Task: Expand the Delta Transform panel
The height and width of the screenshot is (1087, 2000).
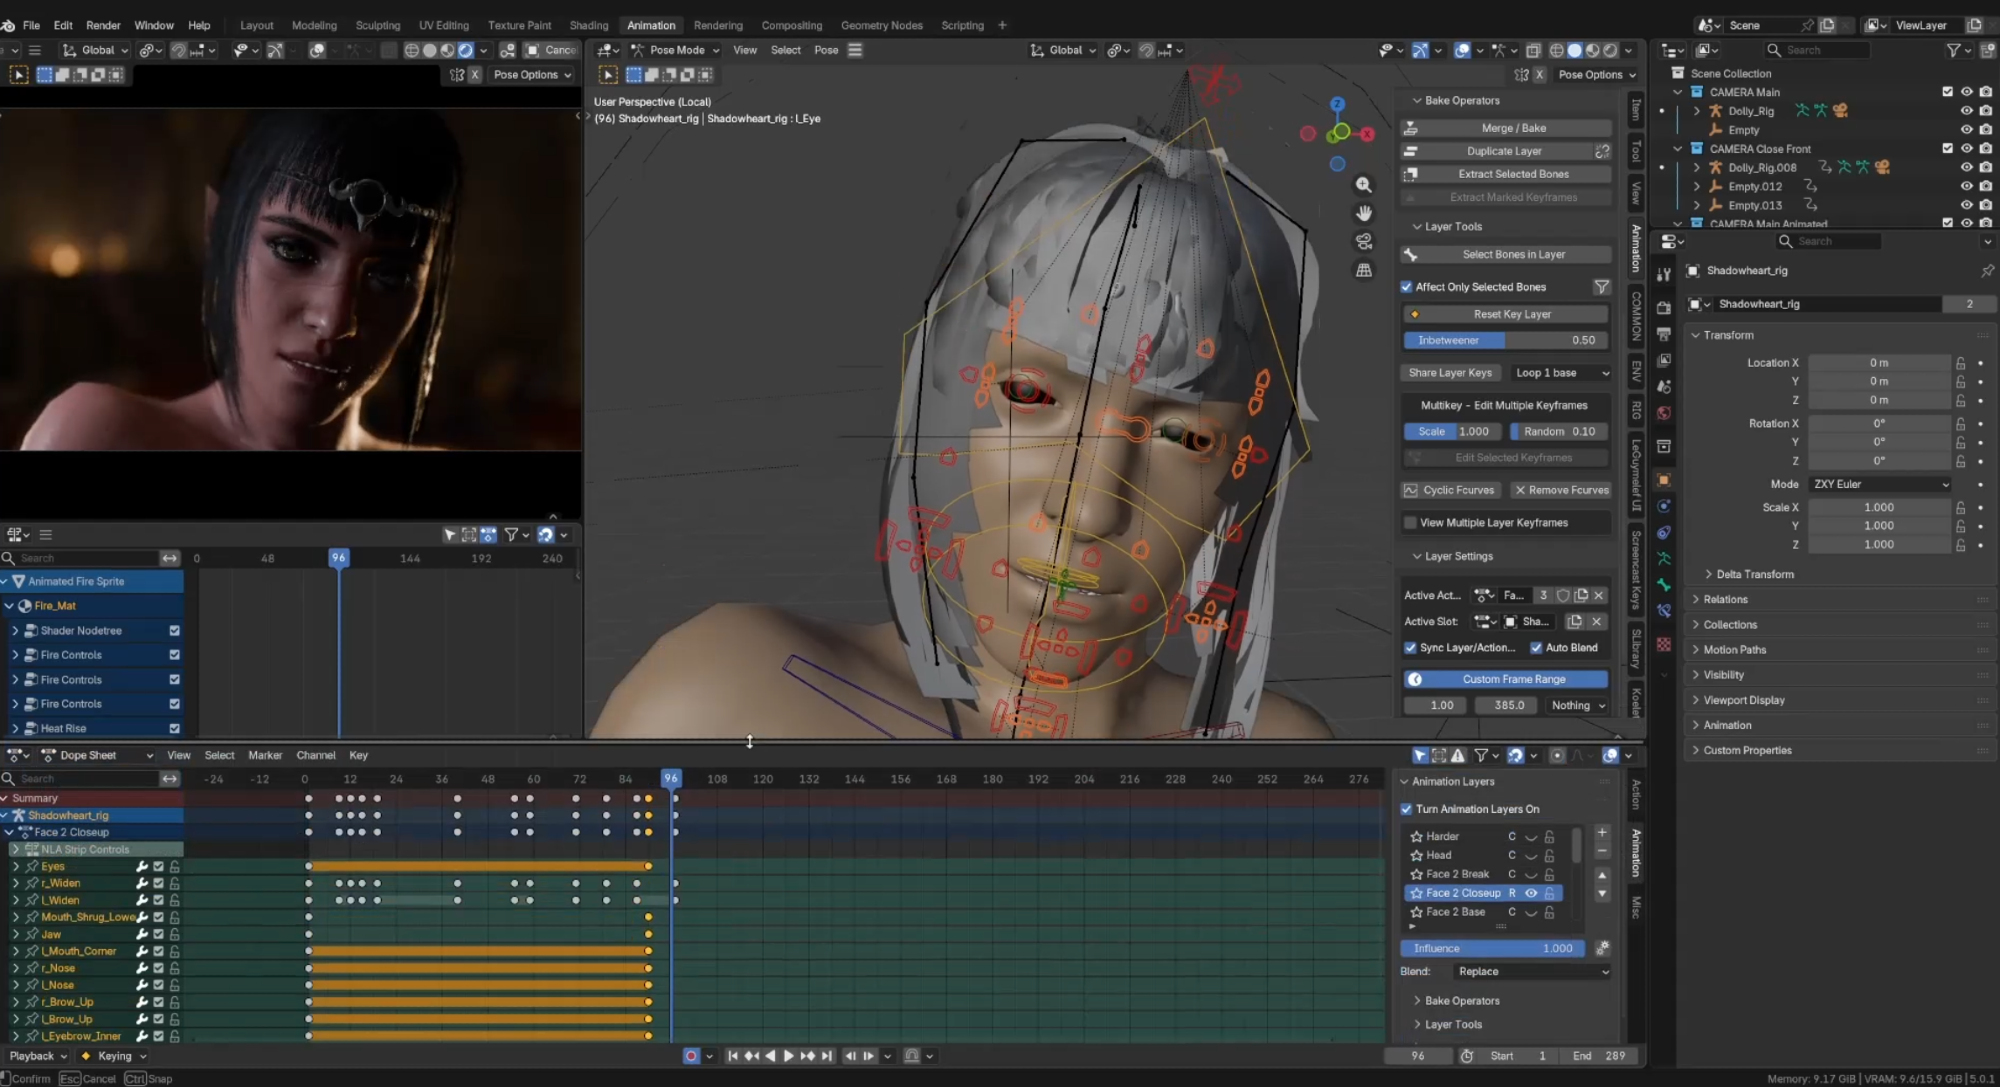Action: point(1754,574)
